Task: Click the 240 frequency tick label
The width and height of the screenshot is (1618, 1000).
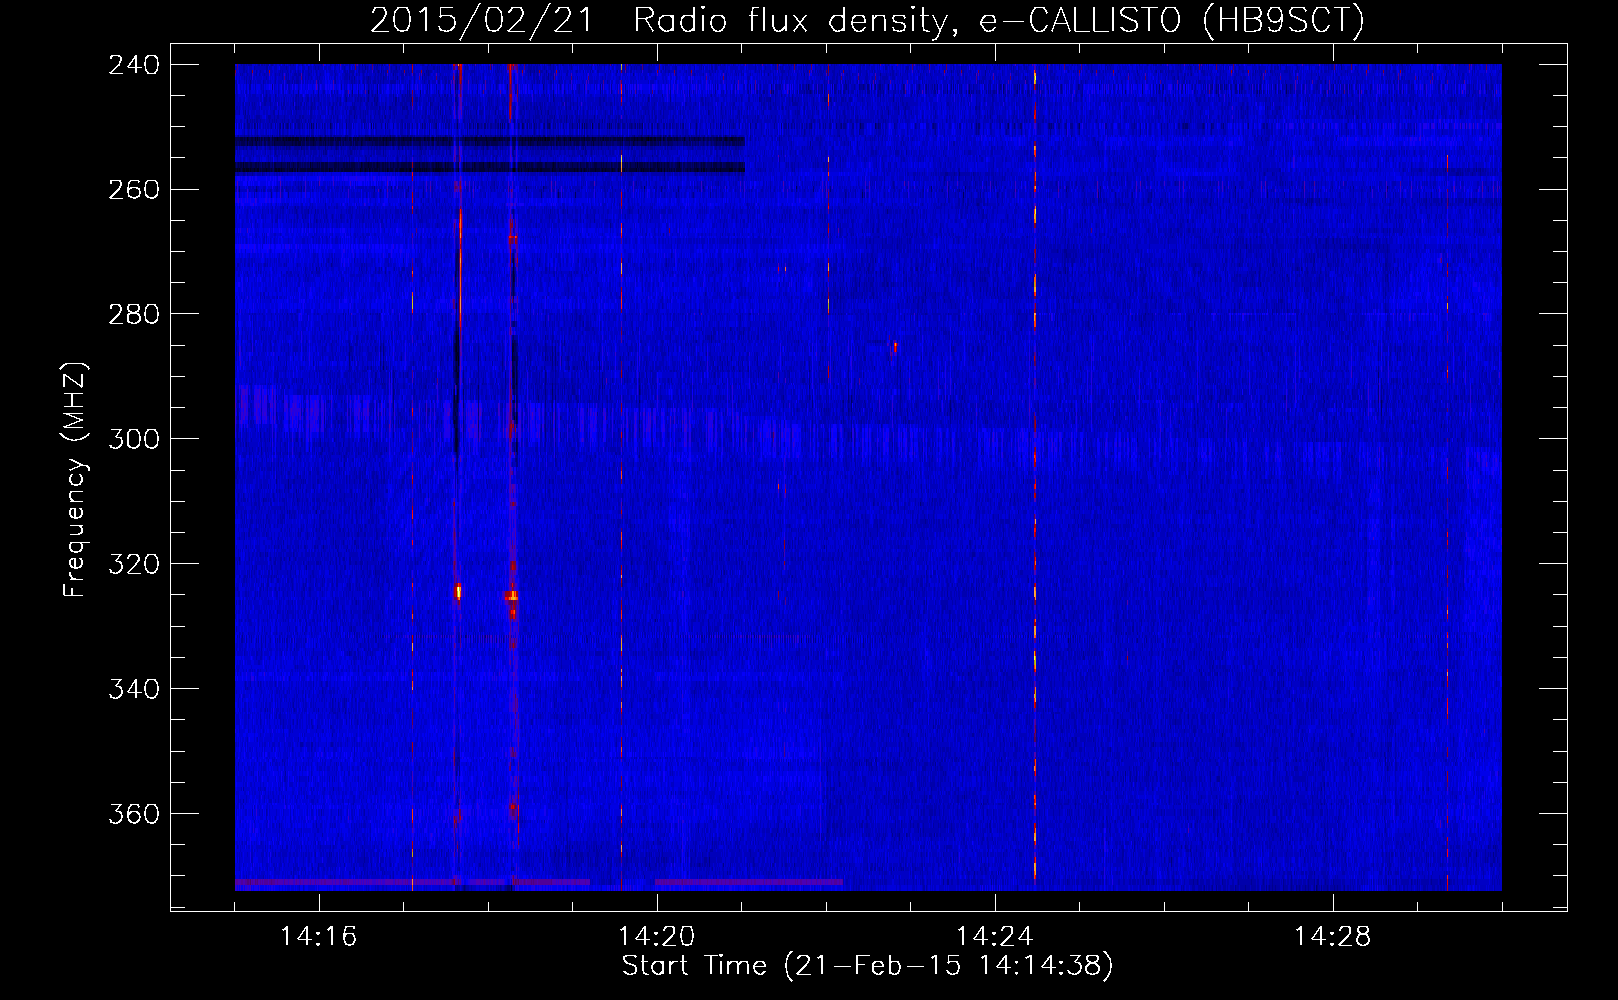Action: [x=132, y=64]
